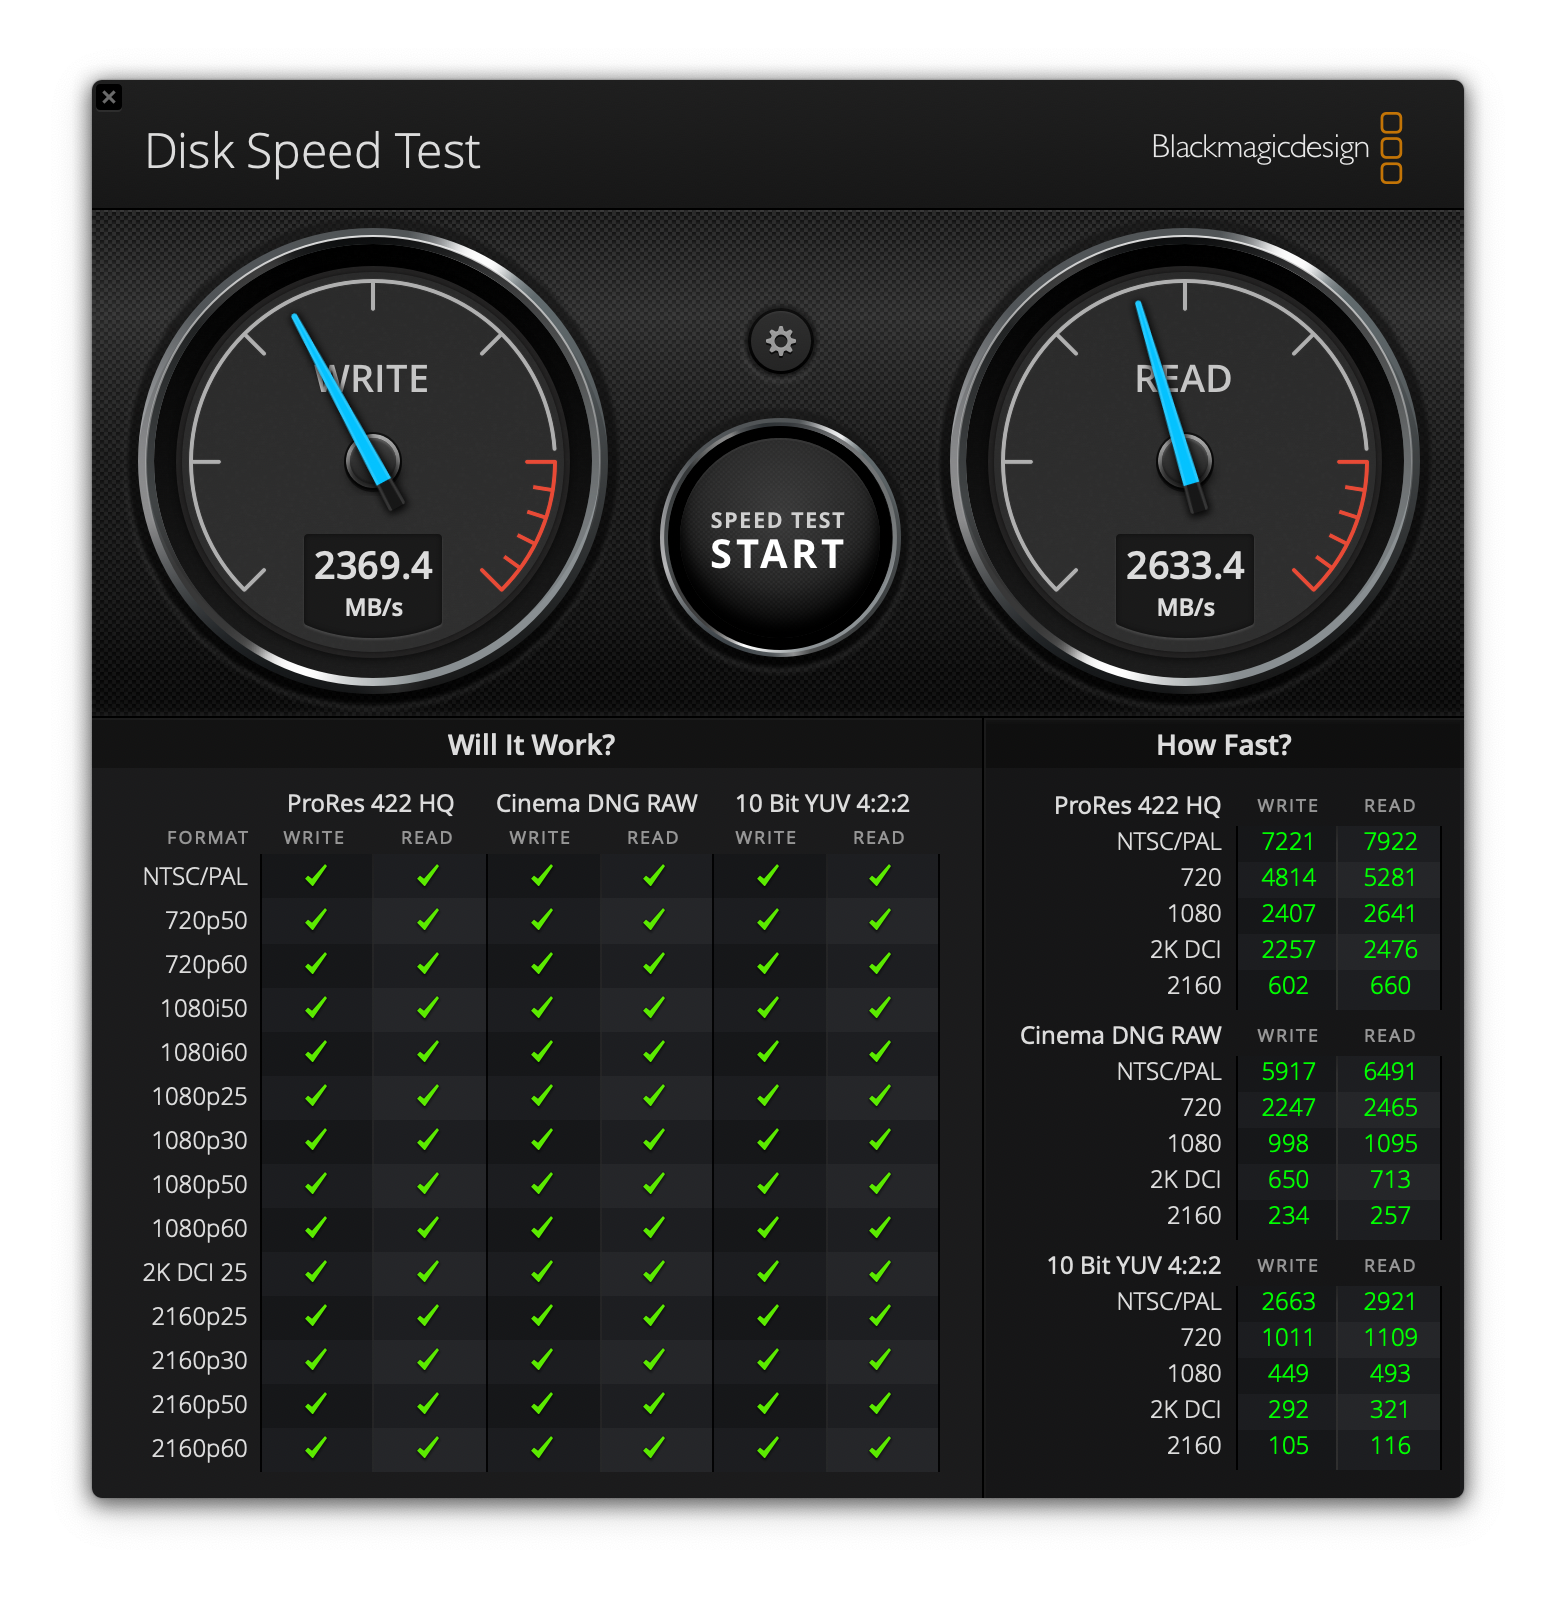Viewport: 1556px width, 1604px height.
Task: Open settings with the gear icon
Action: point(780,341)
